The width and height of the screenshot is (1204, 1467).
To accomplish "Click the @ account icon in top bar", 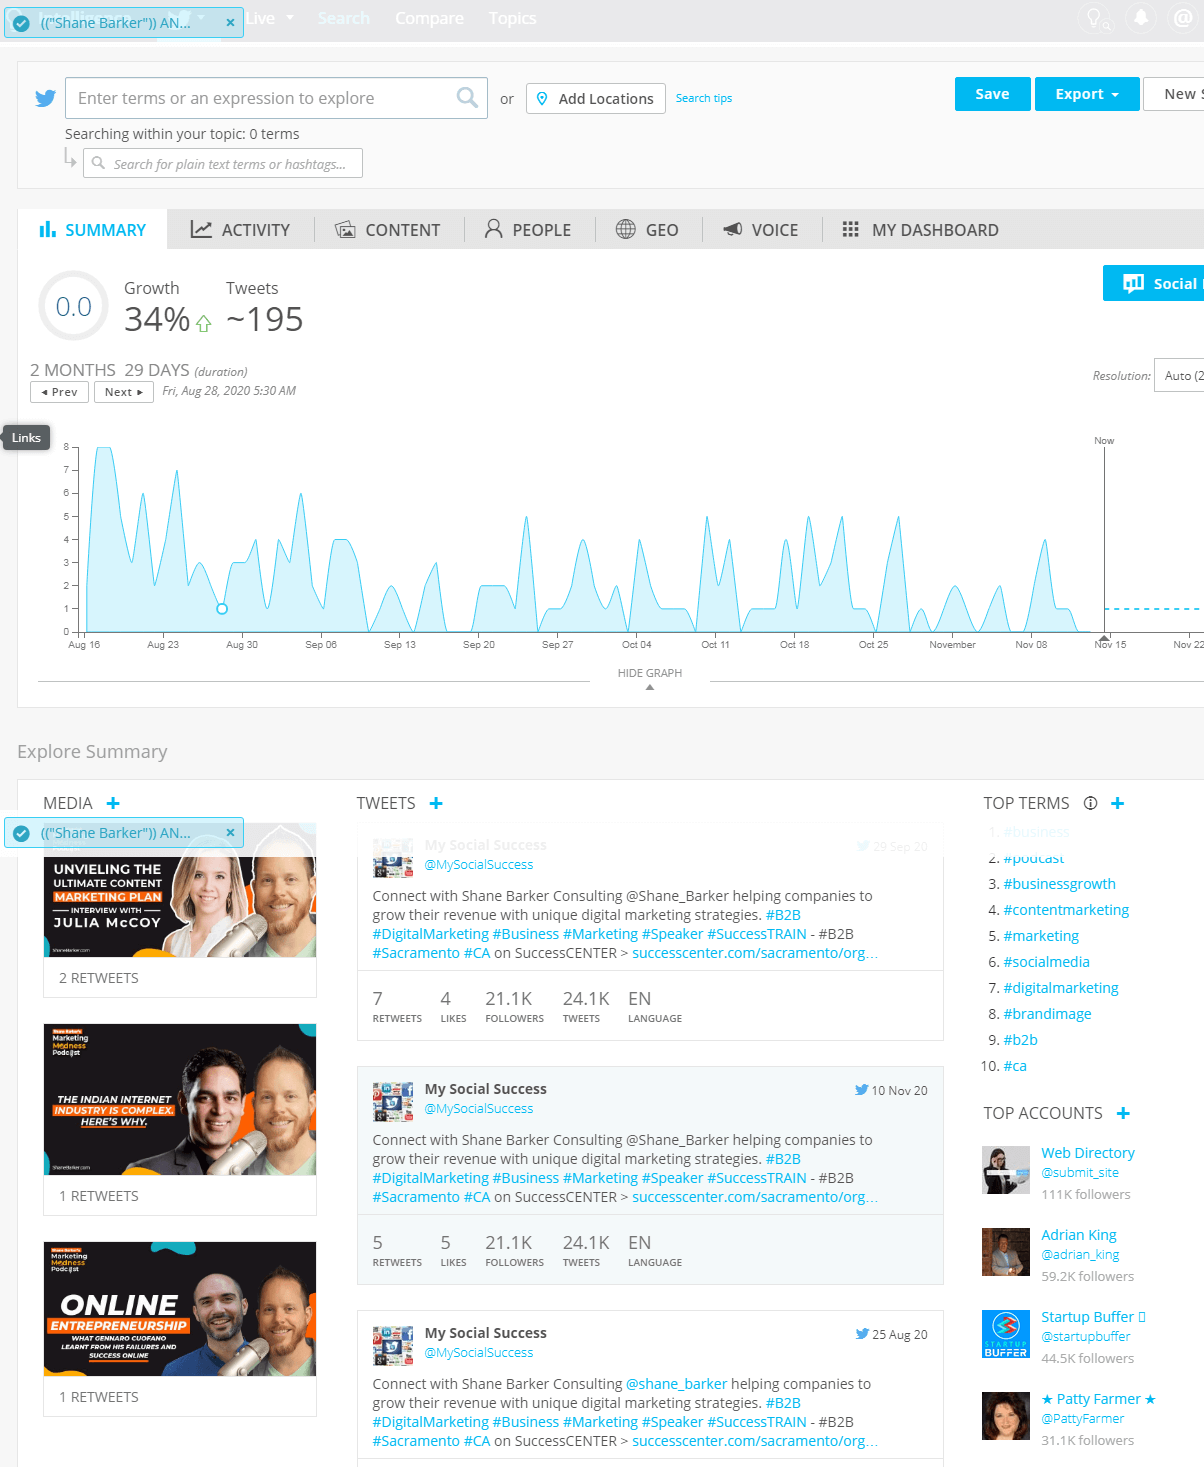I will pyautogui.click(x=1183, y=18).
